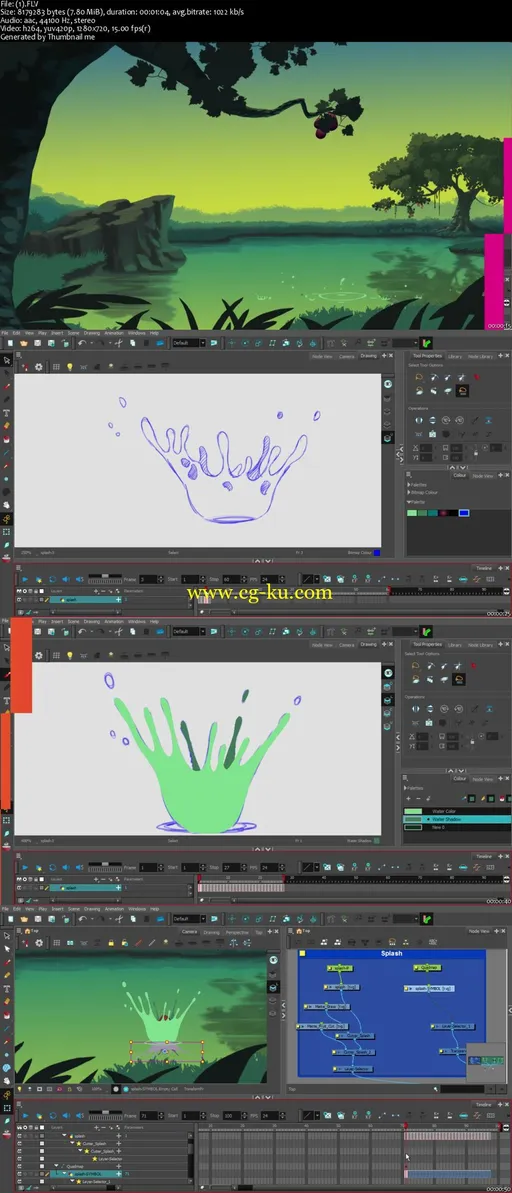Click Frame number field in blue-sketch playback bar

point(148,579)
